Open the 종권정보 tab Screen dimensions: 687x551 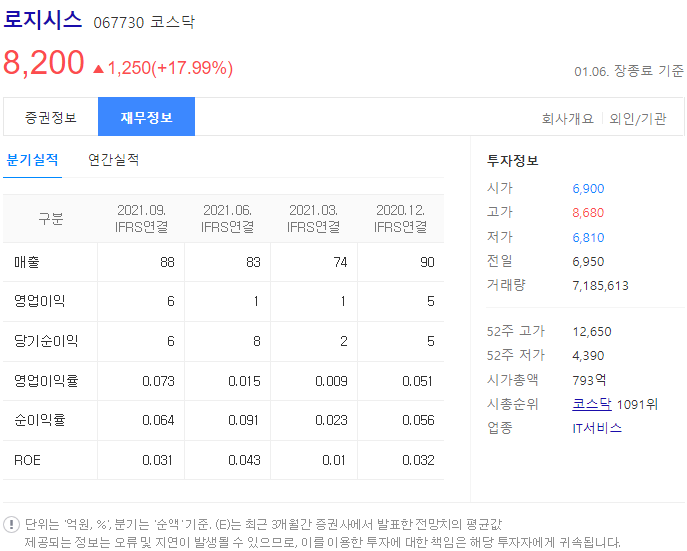coord(51,117)
